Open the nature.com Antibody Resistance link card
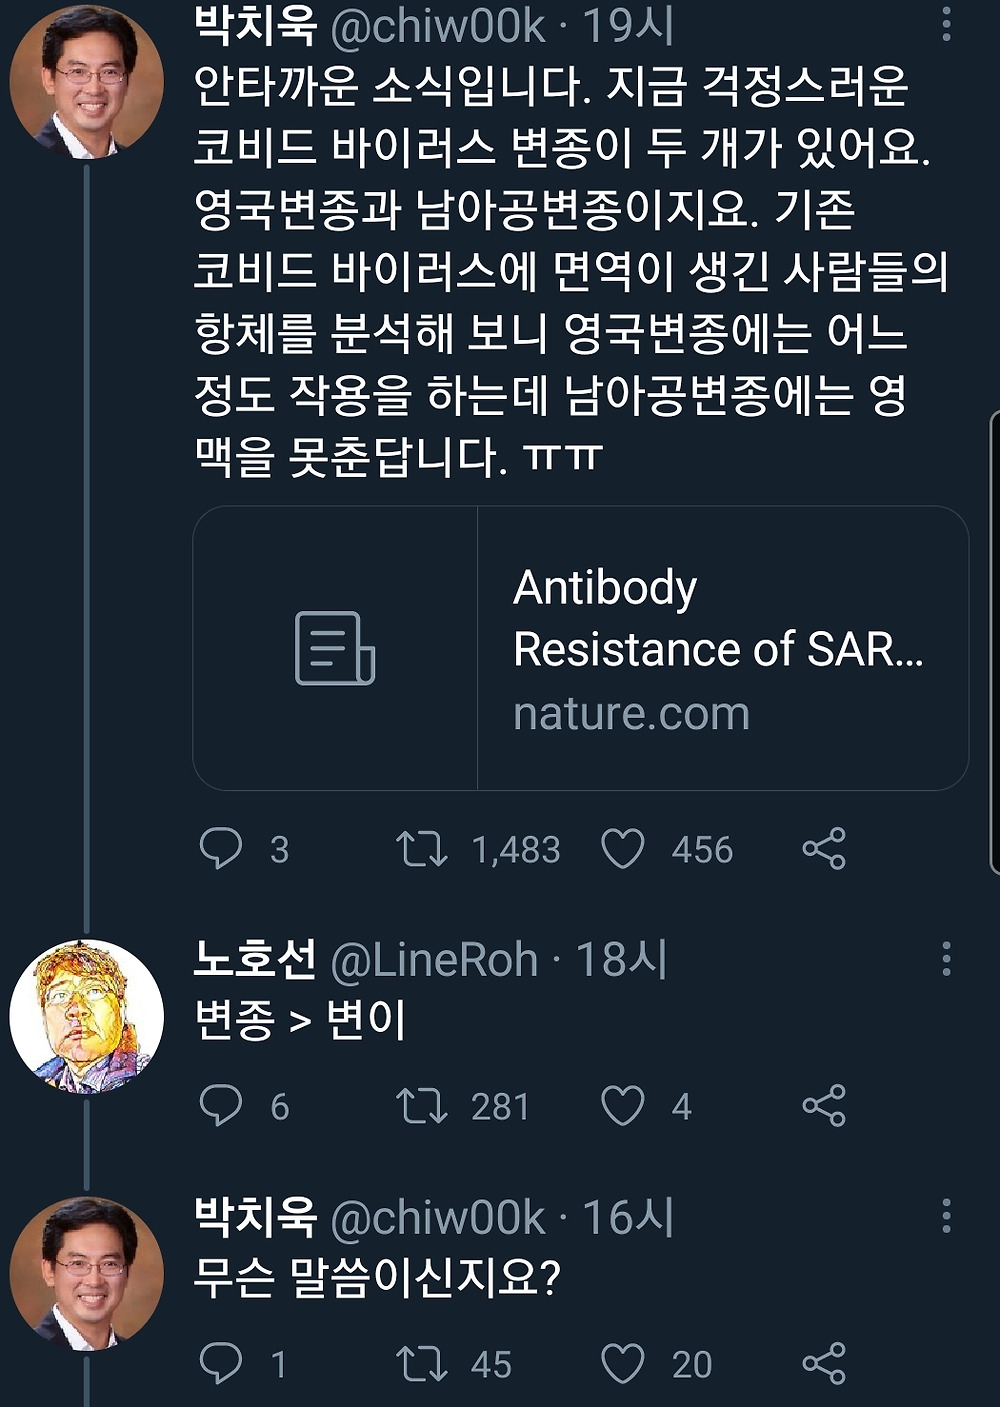Image resolution: width=1000 pixels, height=1407 pixels. (x=580, y=648)
